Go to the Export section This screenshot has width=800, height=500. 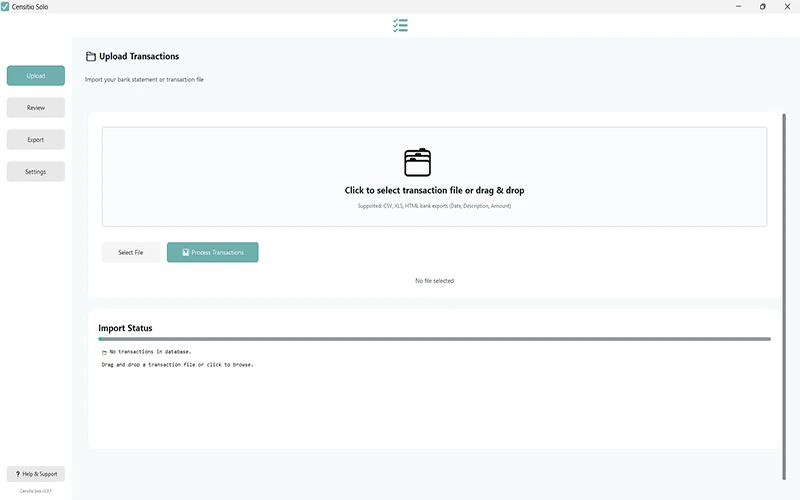click(36, 140)
